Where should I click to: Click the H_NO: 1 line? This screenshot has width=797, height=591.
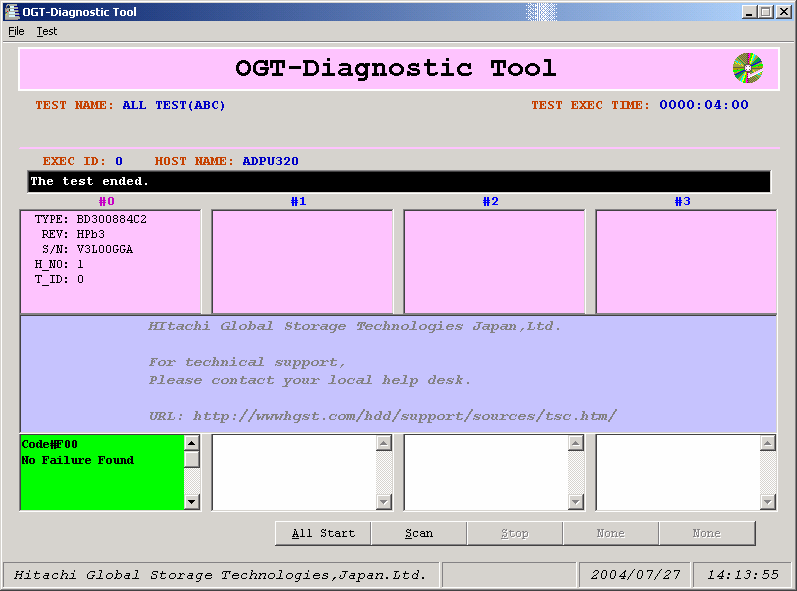[x=59, y=264]
